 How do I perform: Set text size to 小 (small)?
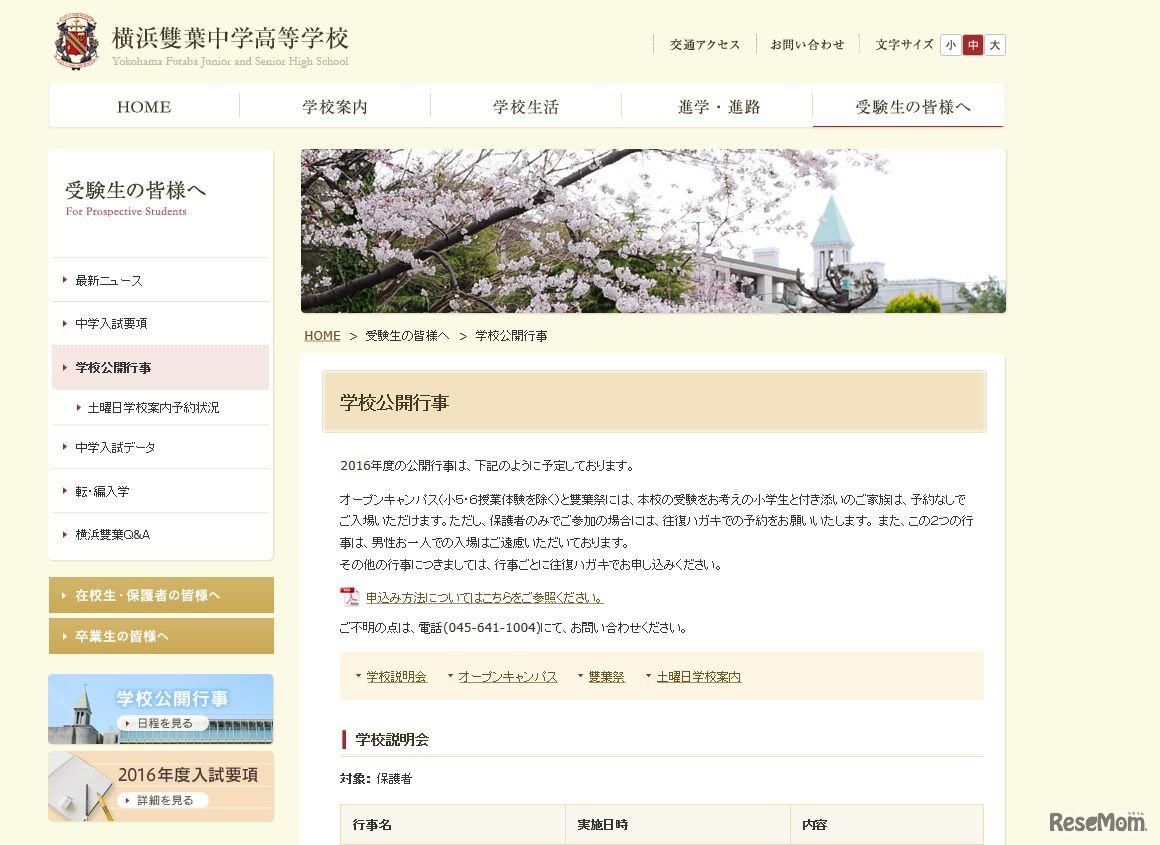coord(951,45)
